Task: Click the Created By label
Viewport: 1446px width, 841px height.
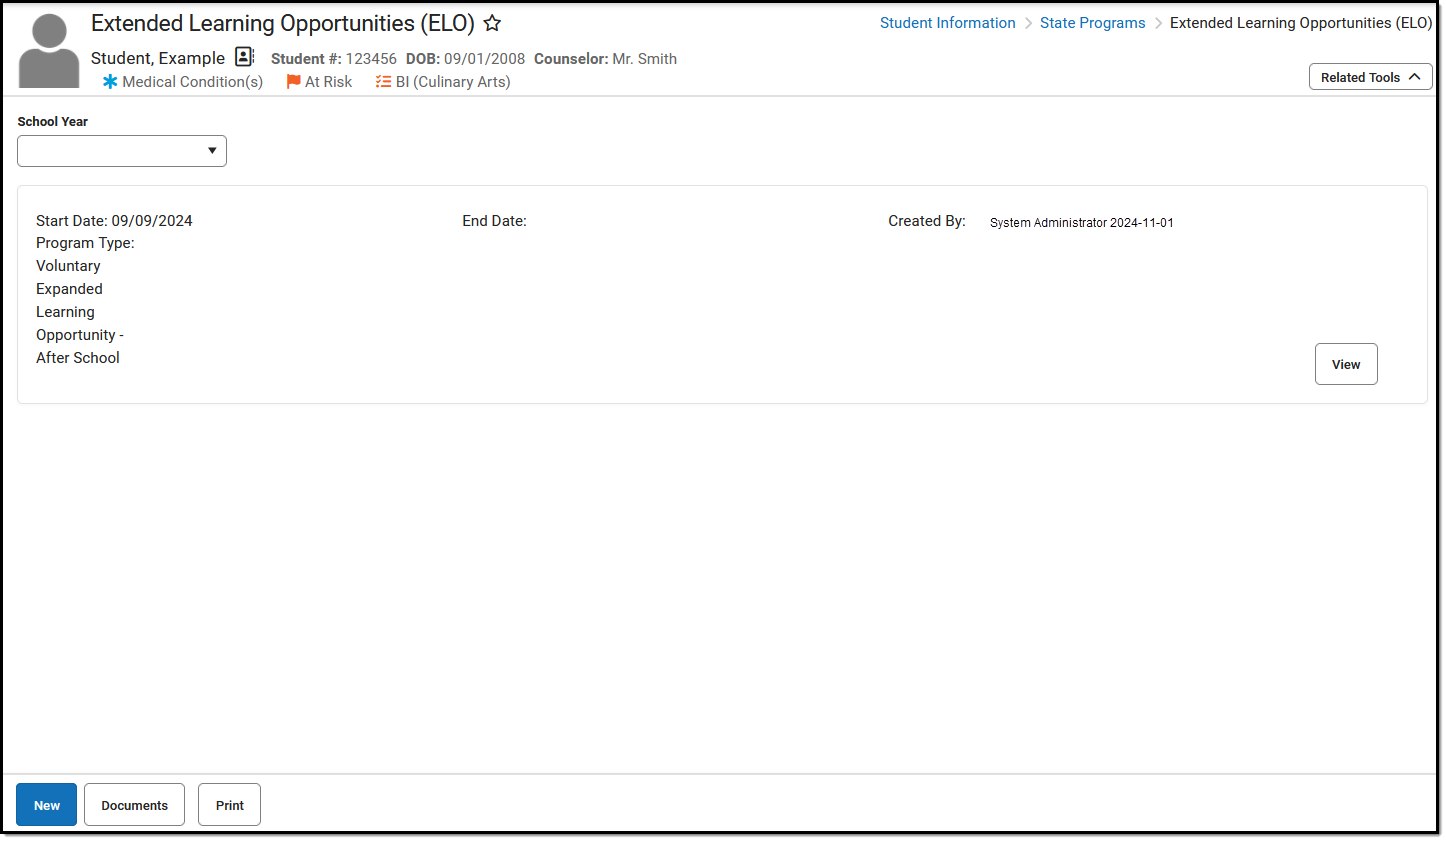Action: (x=927, y=221)
